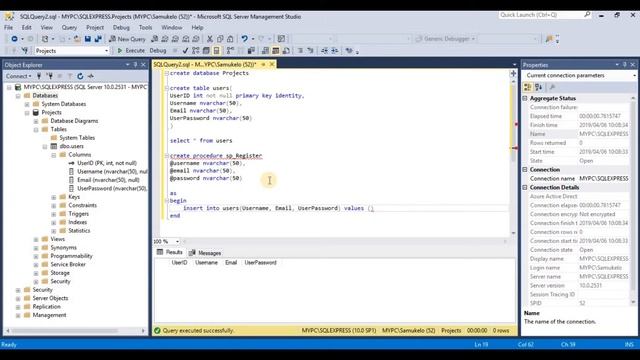Open the Window menu
640x360 pixels.
172,27
